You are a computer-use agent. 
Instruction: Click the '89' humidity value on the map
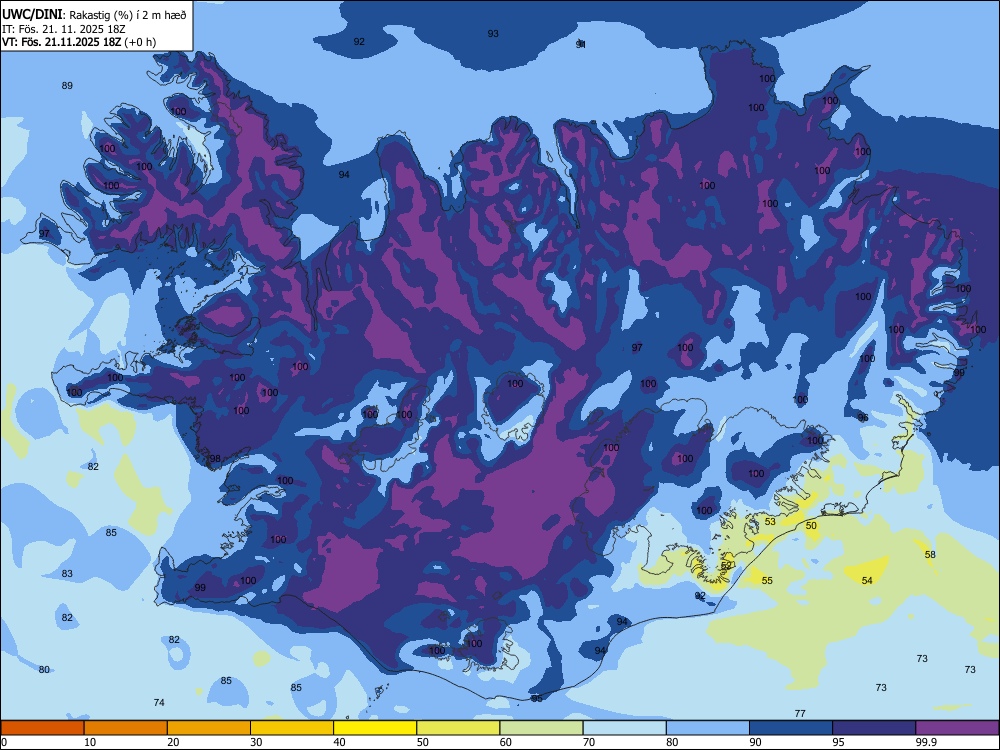67,85
